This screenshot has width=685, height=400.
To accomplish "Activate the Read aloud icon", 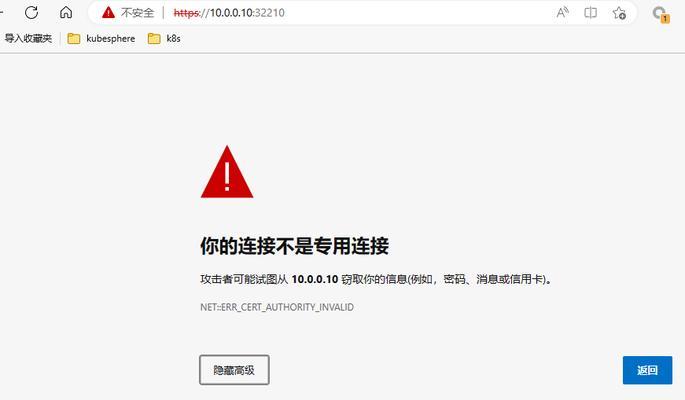I will coord(563,12).
